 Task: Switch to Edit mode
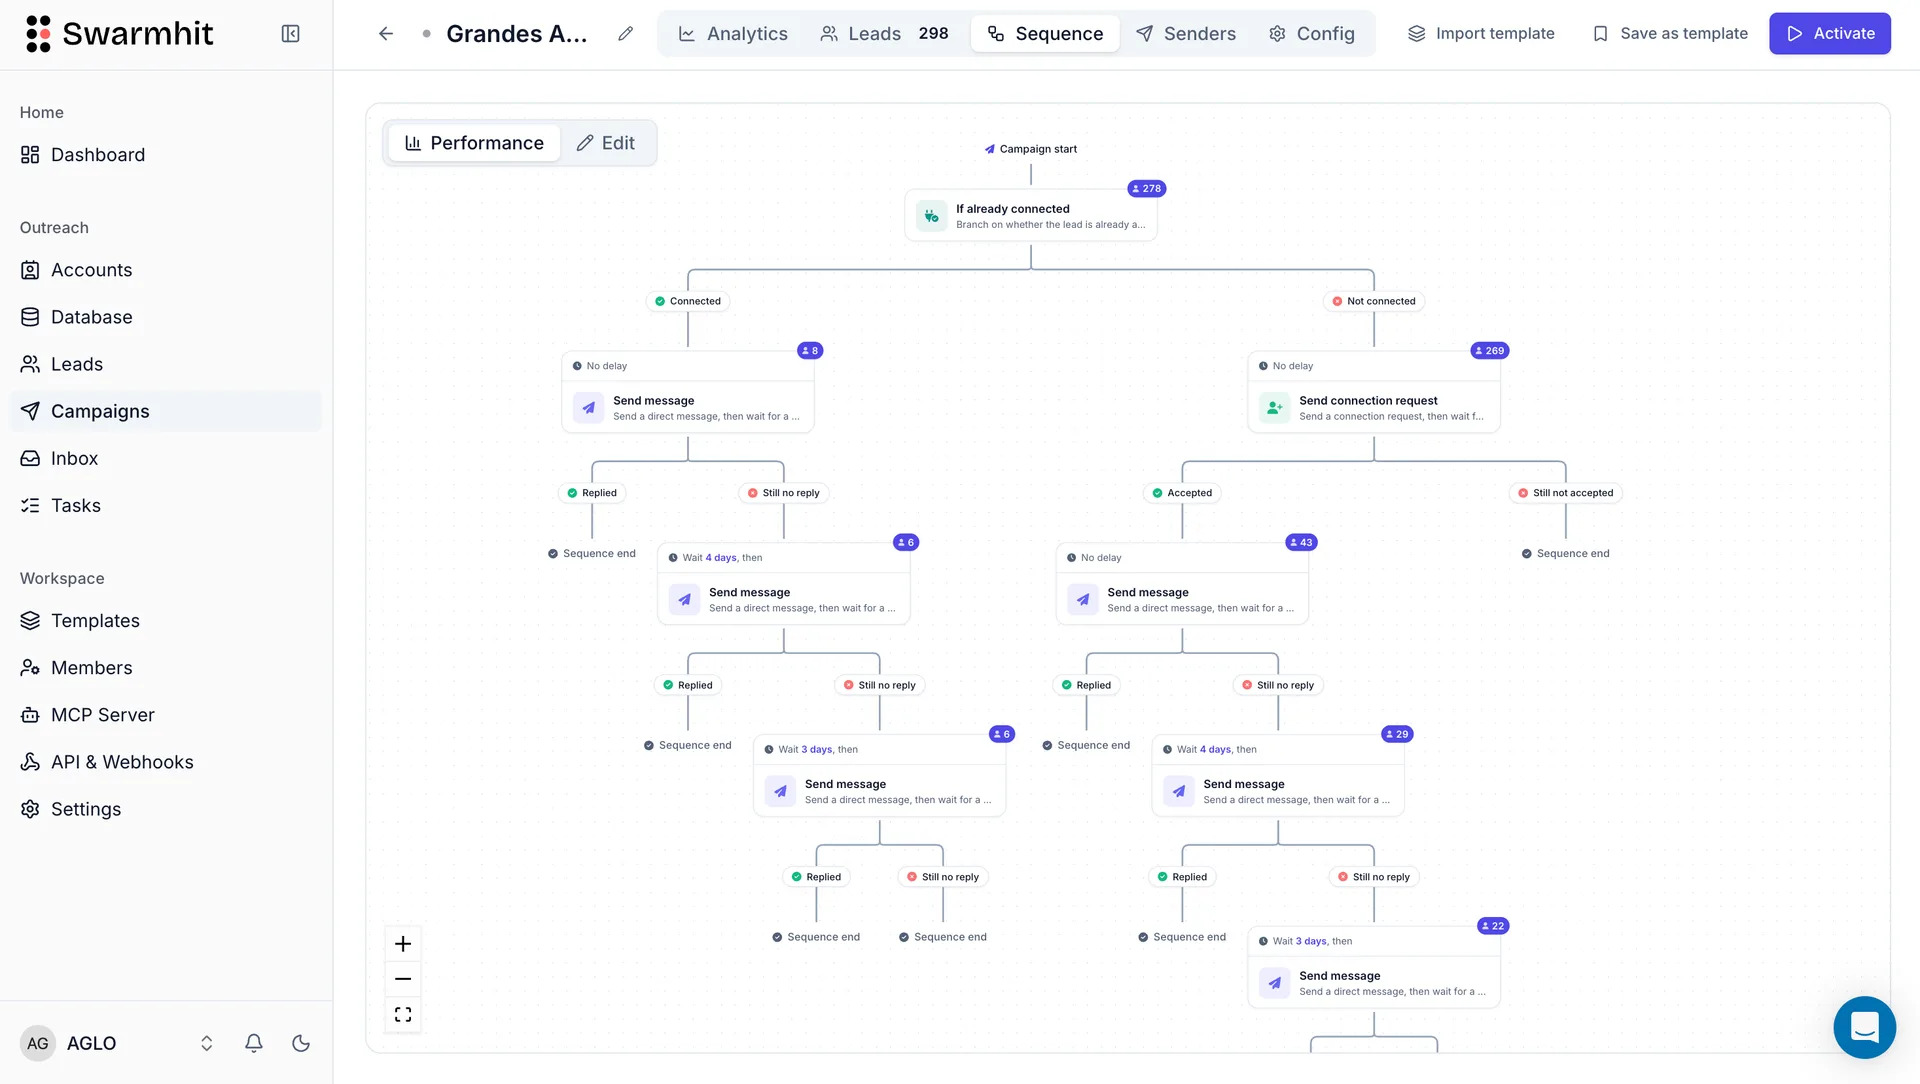606,143
